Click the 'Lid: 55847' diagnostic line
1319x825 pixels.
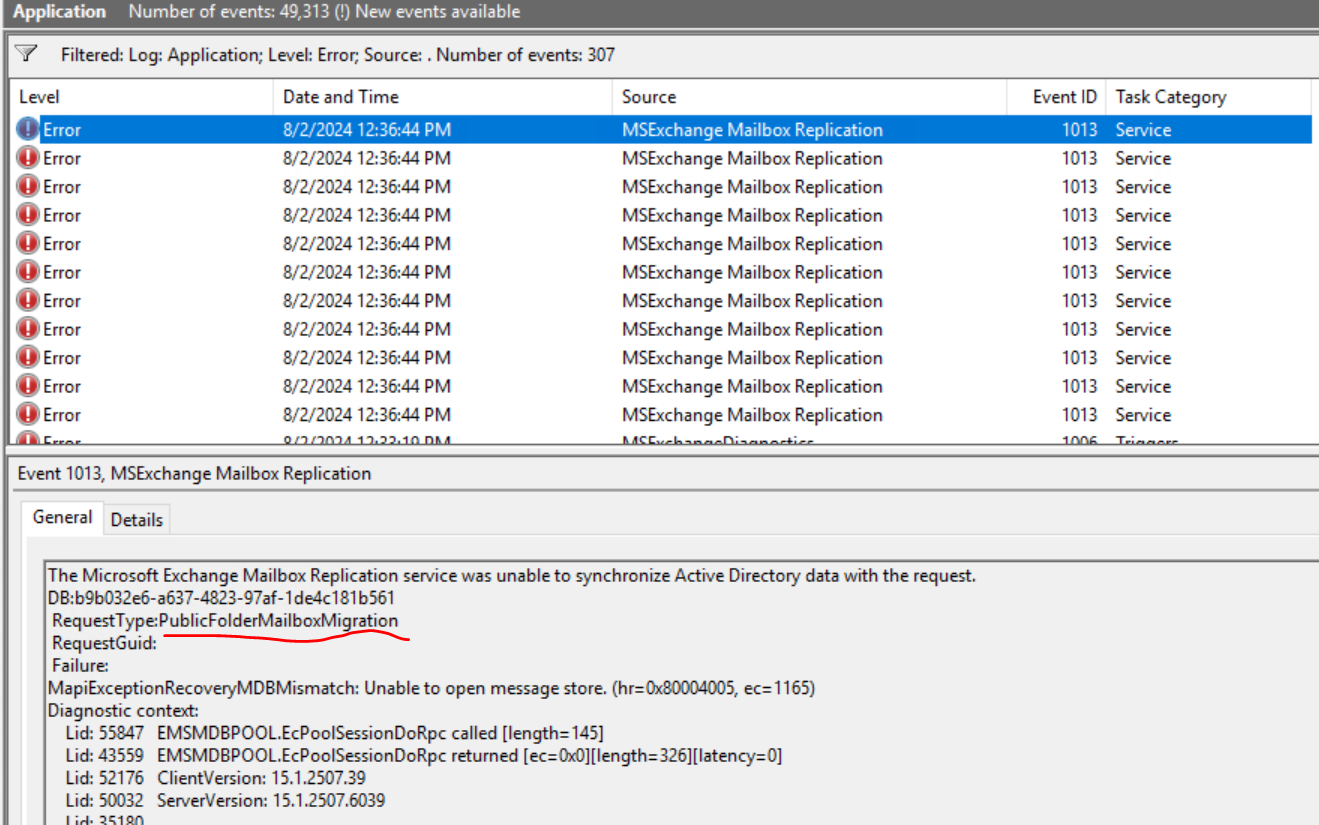334,733
